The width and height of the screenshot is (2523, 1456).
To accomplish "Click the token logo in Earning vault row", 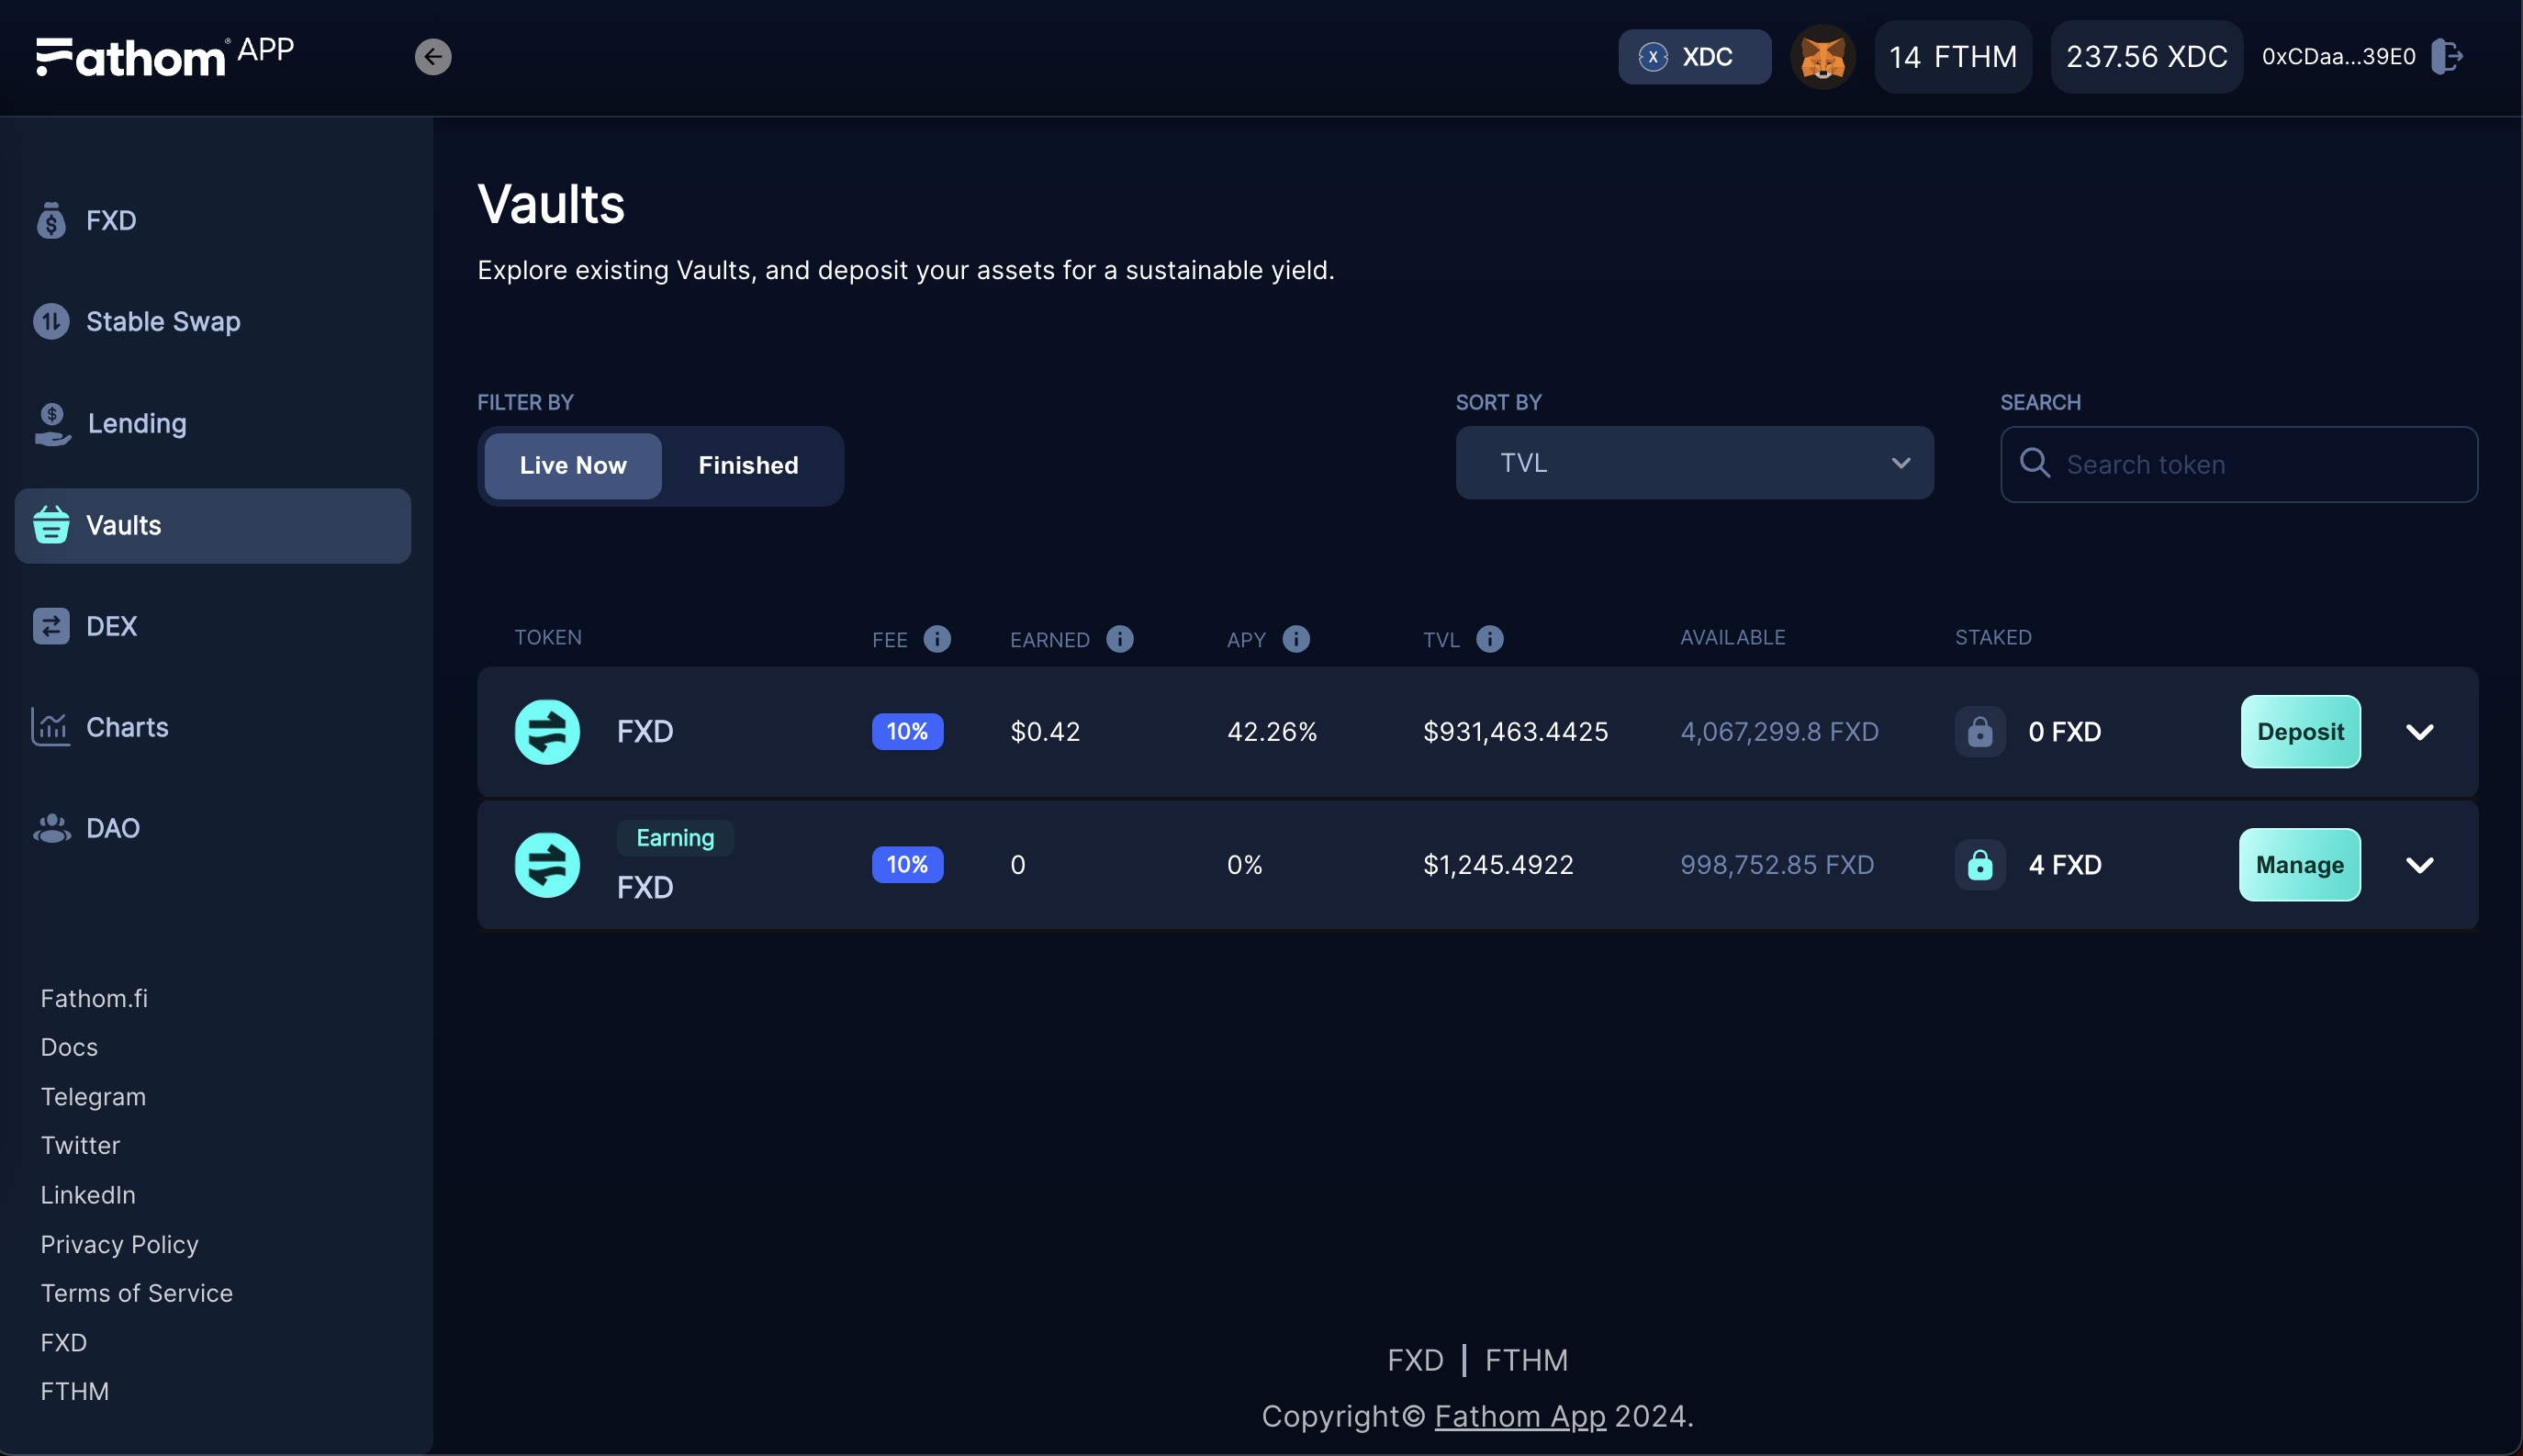I will 547,865.
